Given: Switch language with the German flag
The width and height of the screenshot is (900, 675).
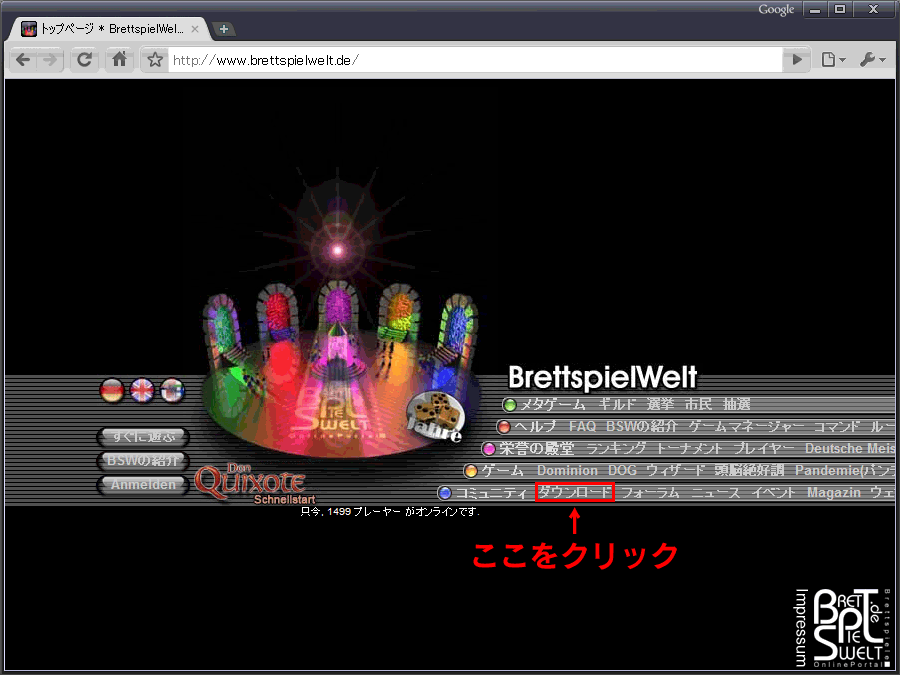Looking at the screenshot, I should click(x=112, y=391).
